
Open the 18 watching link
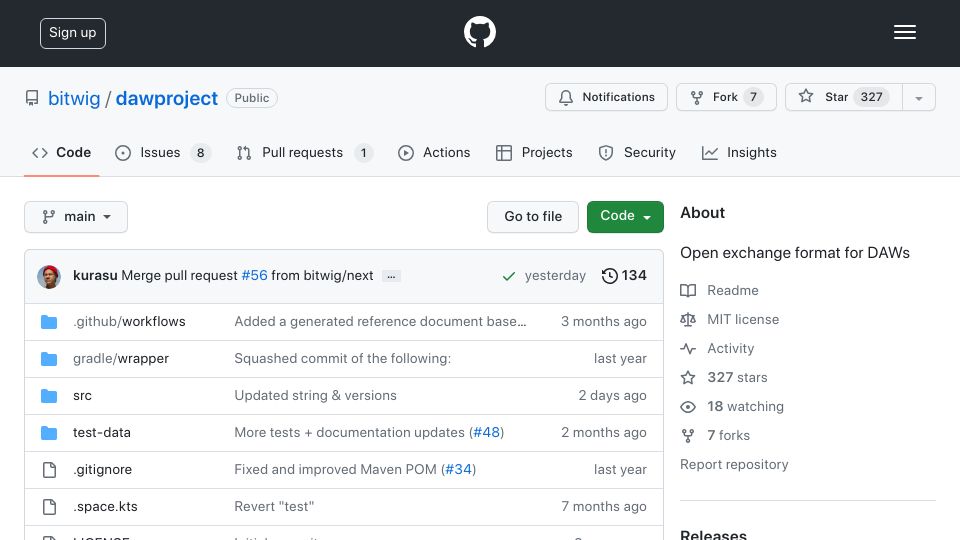click(x=745, y=407)
